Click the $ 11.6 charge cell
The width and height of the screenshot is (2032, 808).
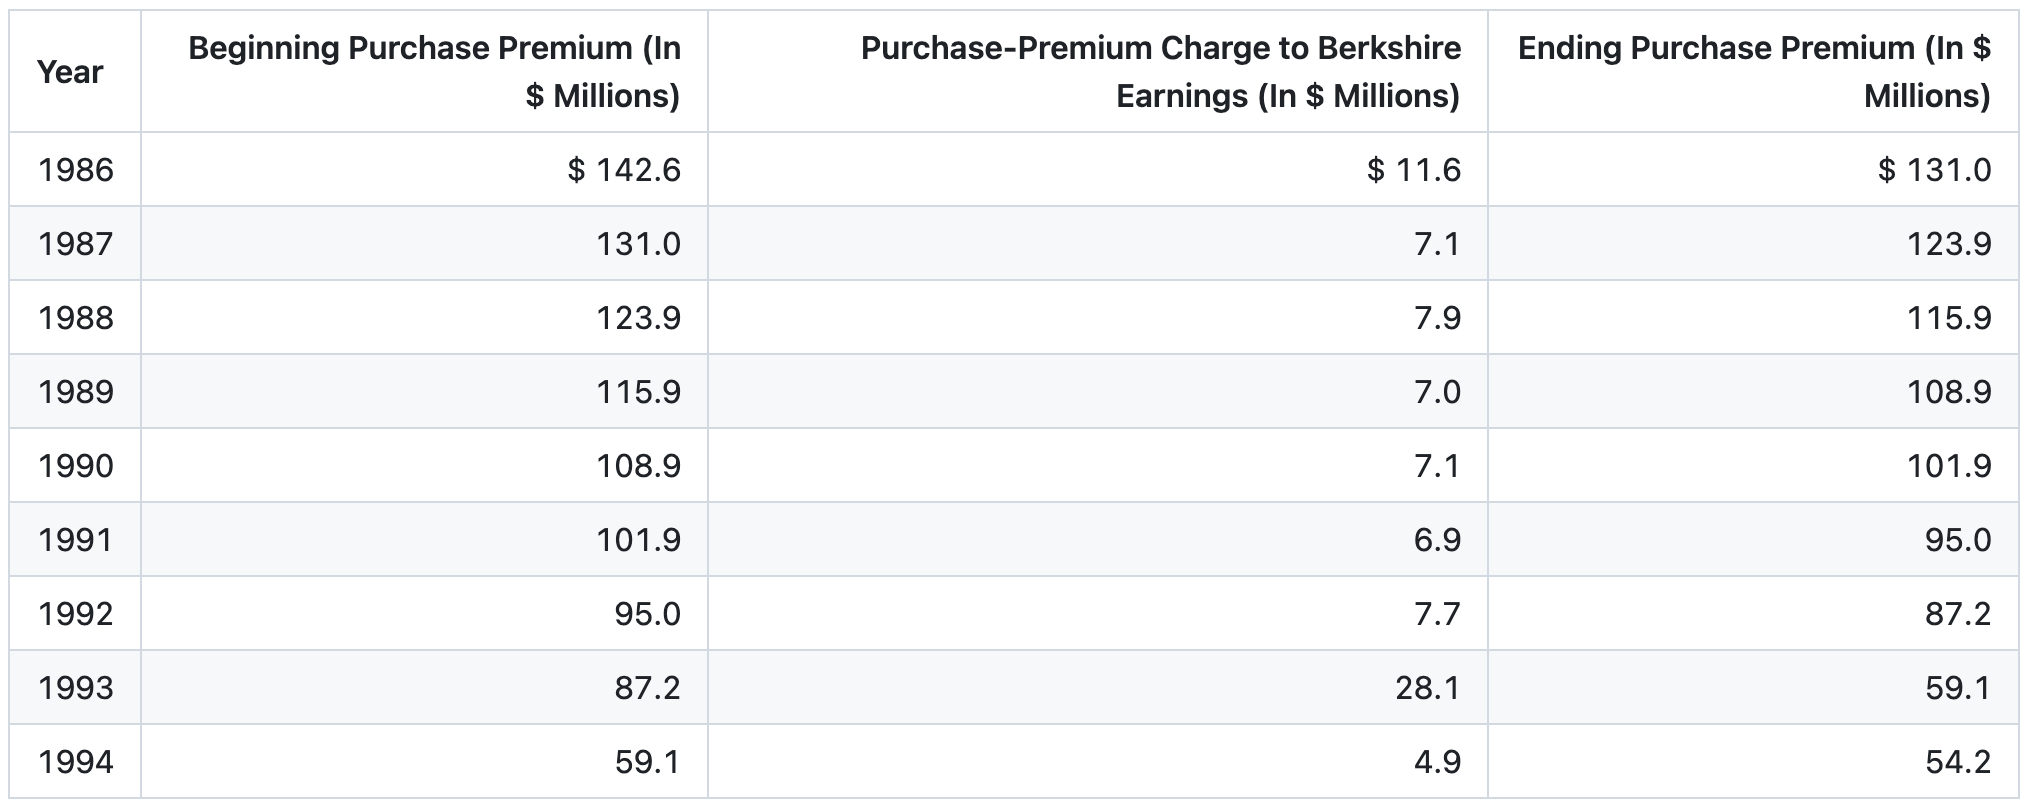coord(1413,170)
